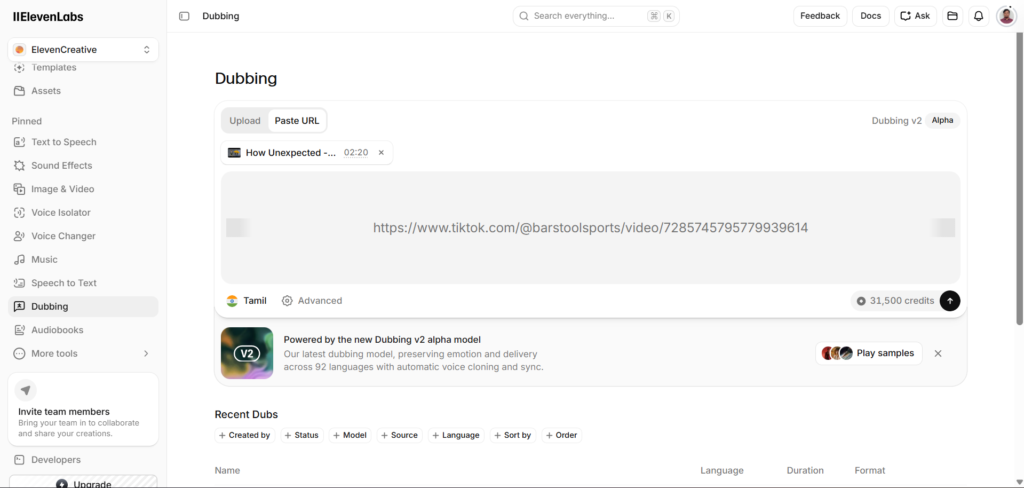Open notifications bell
1024x488 pixels.
[x=978, y=16]
